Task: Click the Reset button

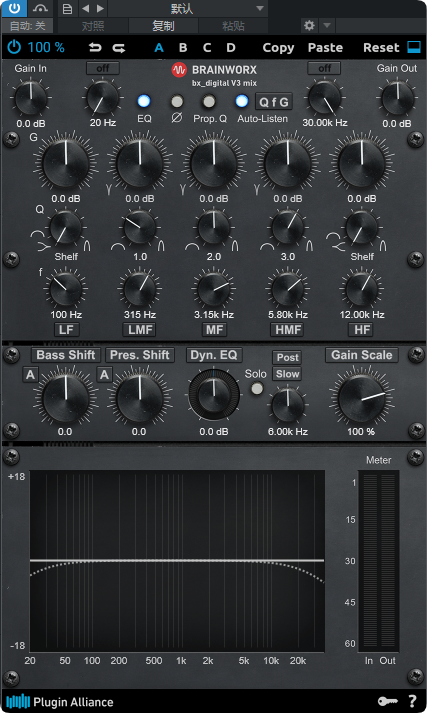Action: 381,47
